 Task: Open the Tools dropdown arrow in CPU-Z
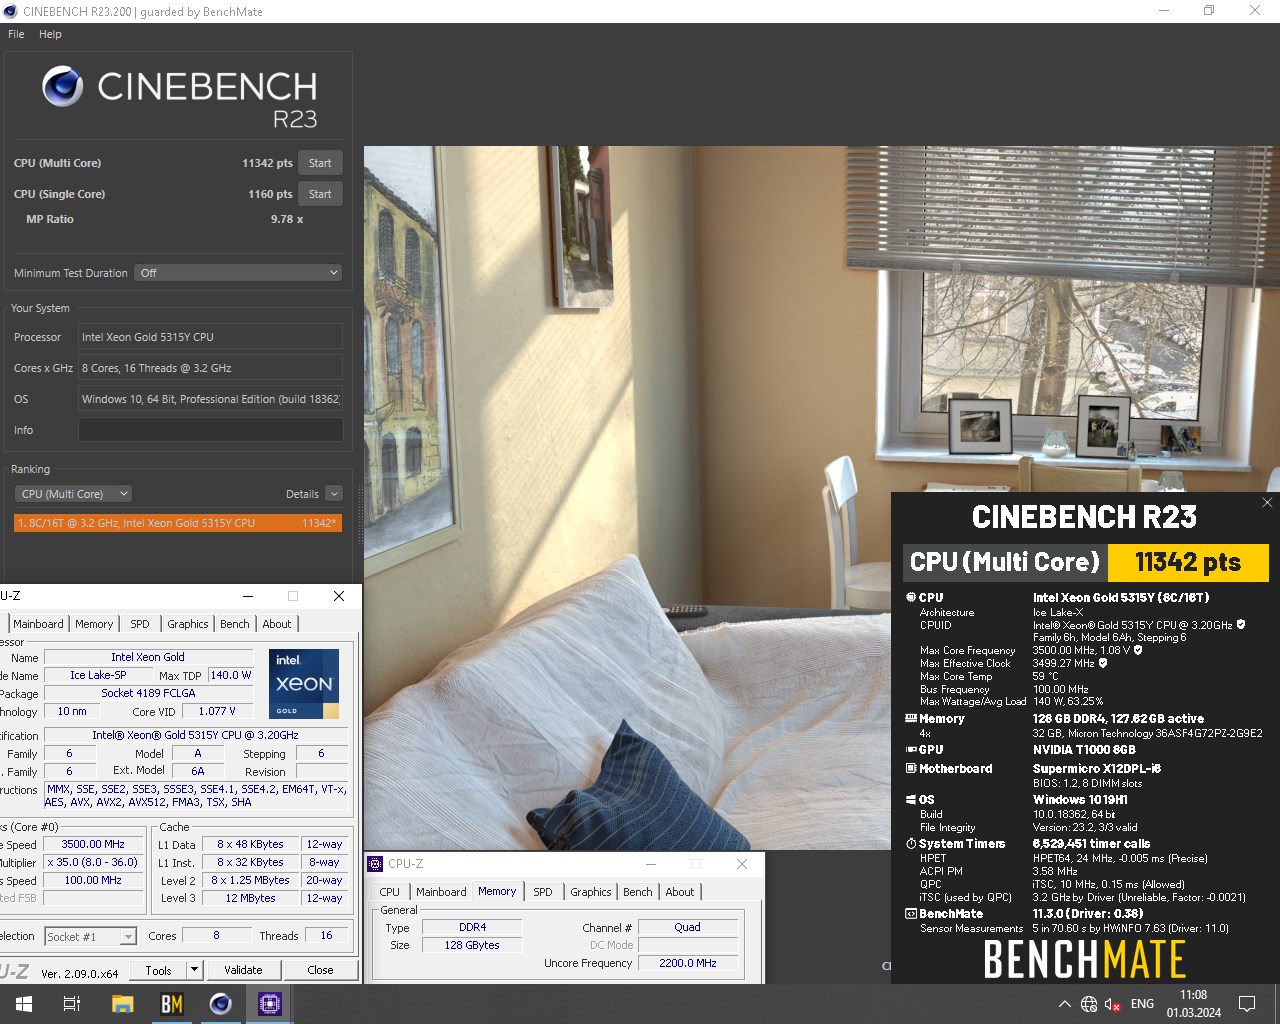point(194,970)
